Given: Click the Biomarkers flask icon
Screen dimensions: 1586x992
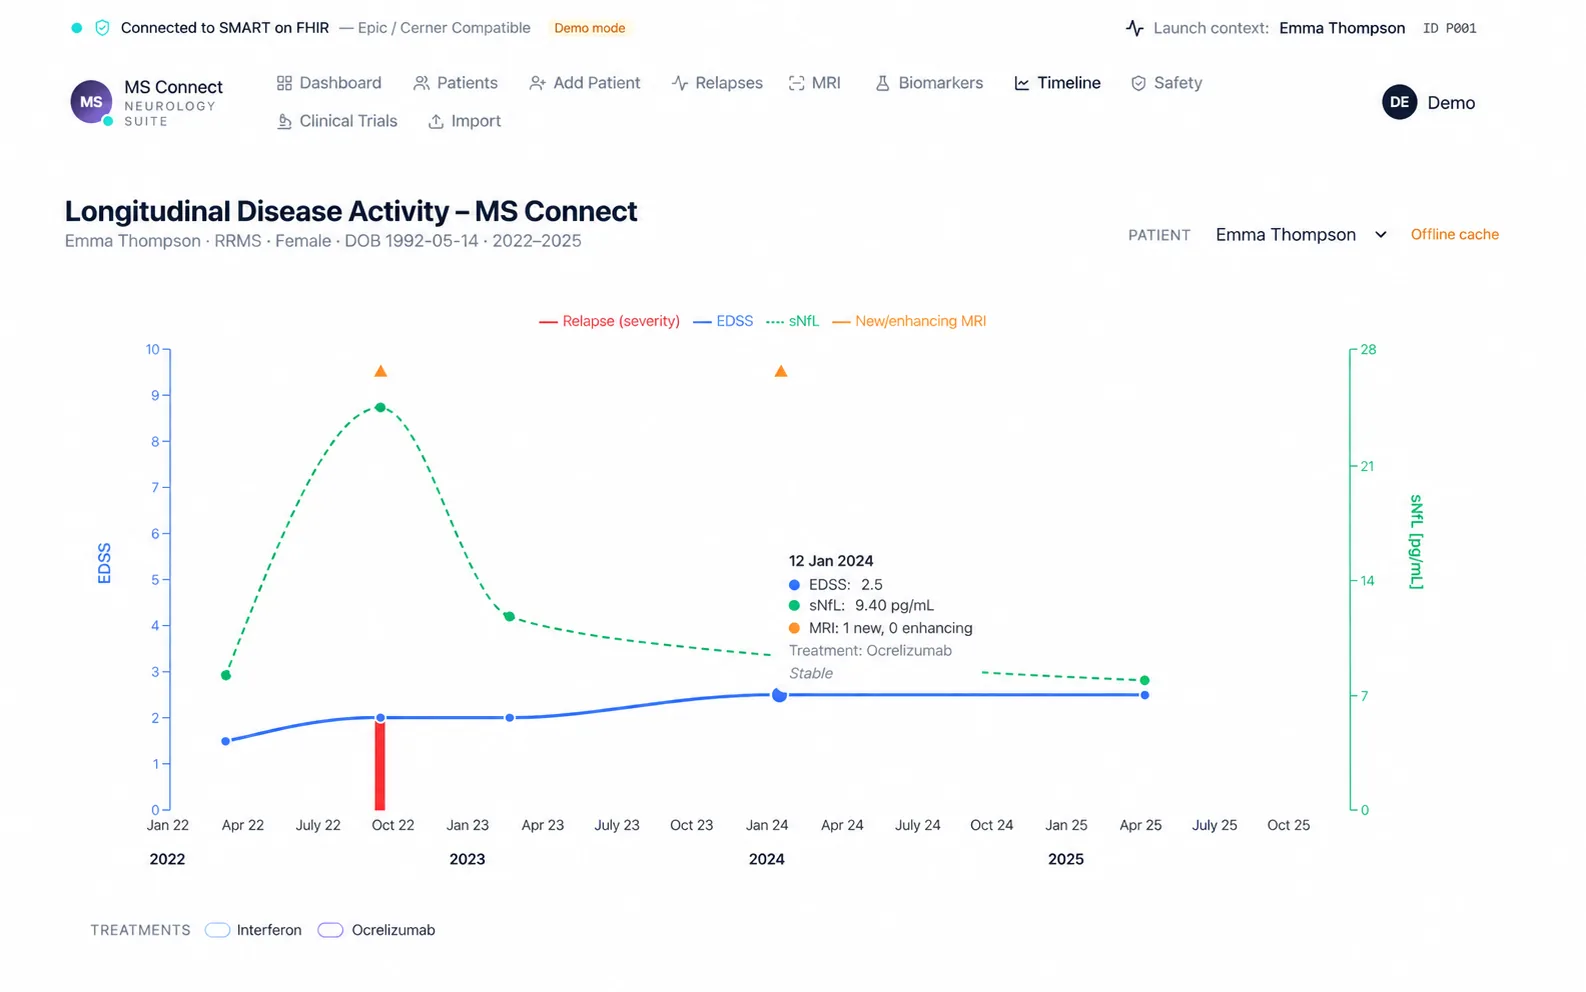Looking at the screenshot, I should [x=882, y=83].
